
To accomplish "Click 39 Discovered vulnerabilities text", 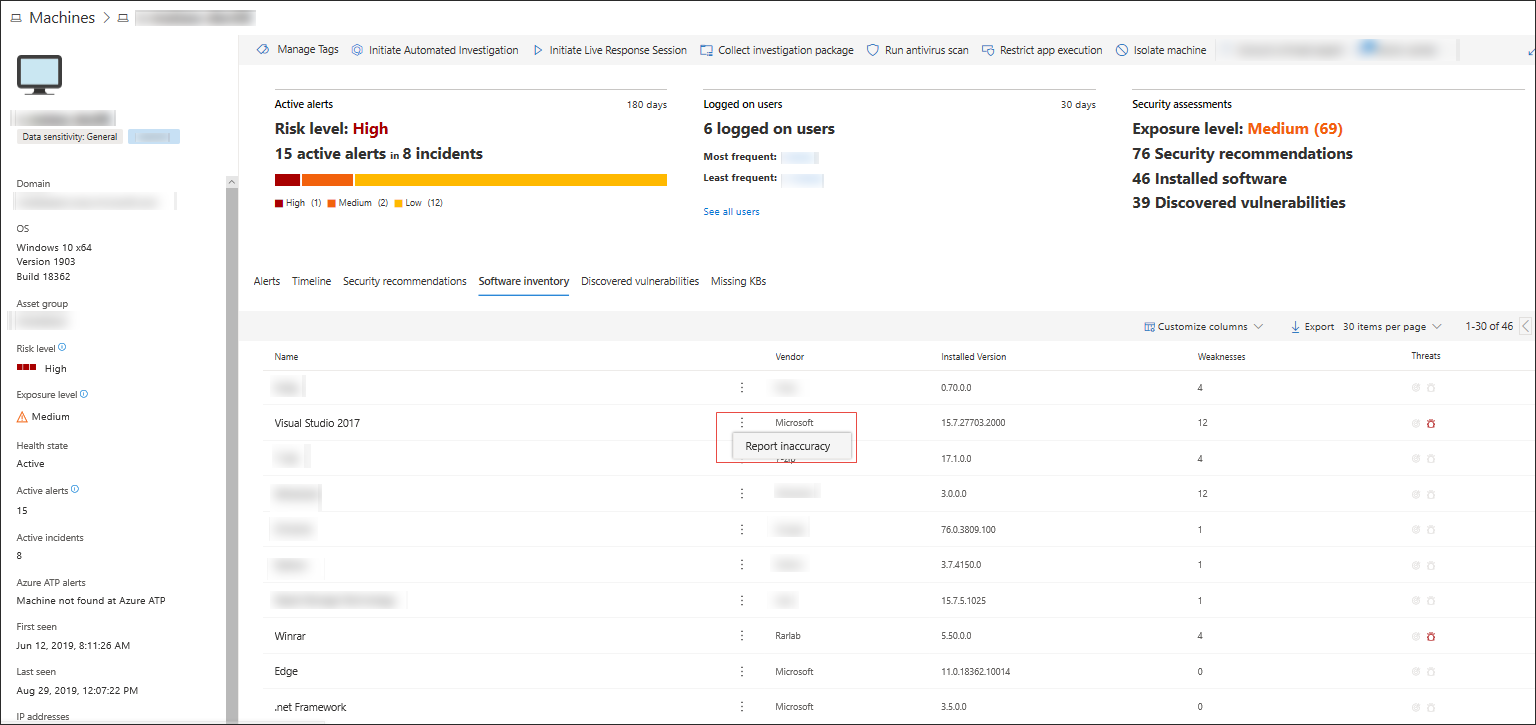I will 1239,203.
